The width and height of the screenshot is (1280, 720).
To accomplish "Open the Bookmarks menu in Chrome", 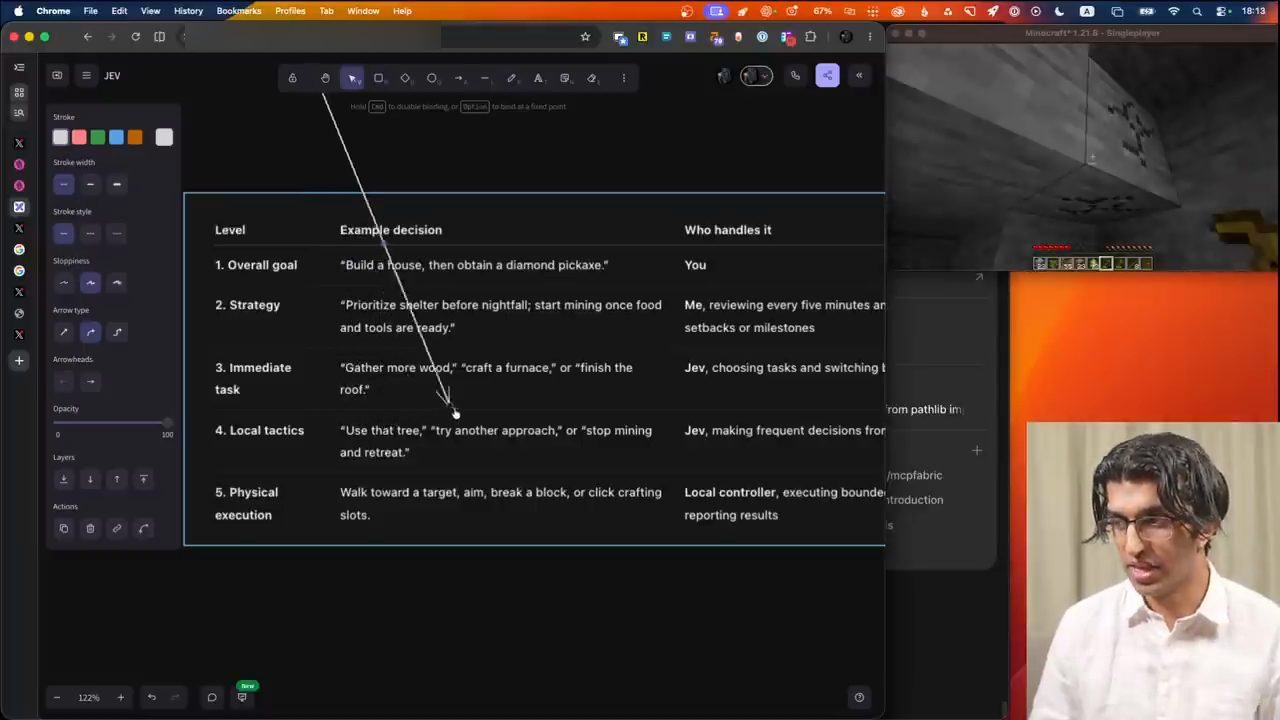I will (x=239, y=11).
